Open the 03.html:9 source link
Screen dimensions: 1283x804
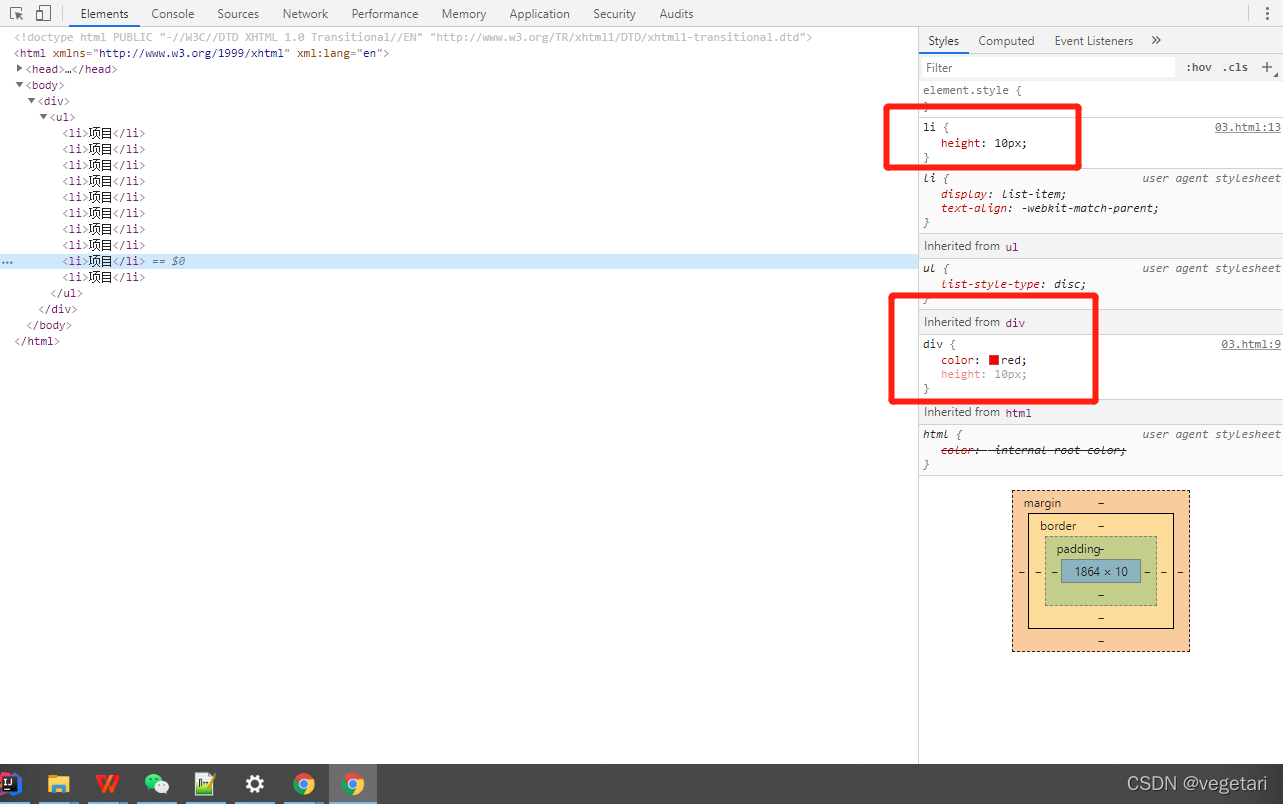pyautogui.click(x=1251, y=344)
